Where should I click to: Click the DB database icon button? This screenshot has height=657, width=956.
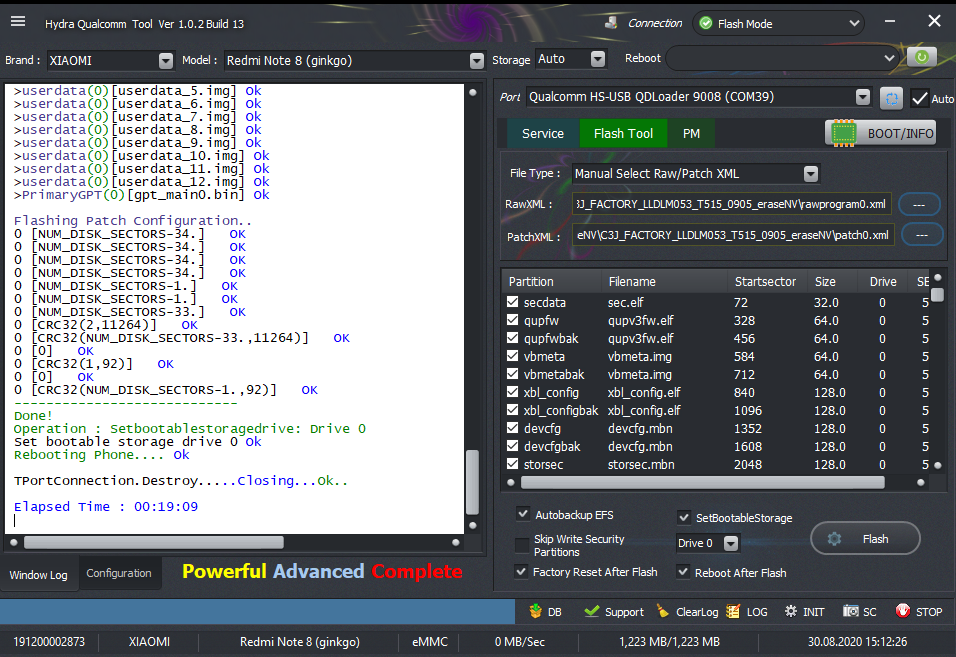click(x=545, y=611)
